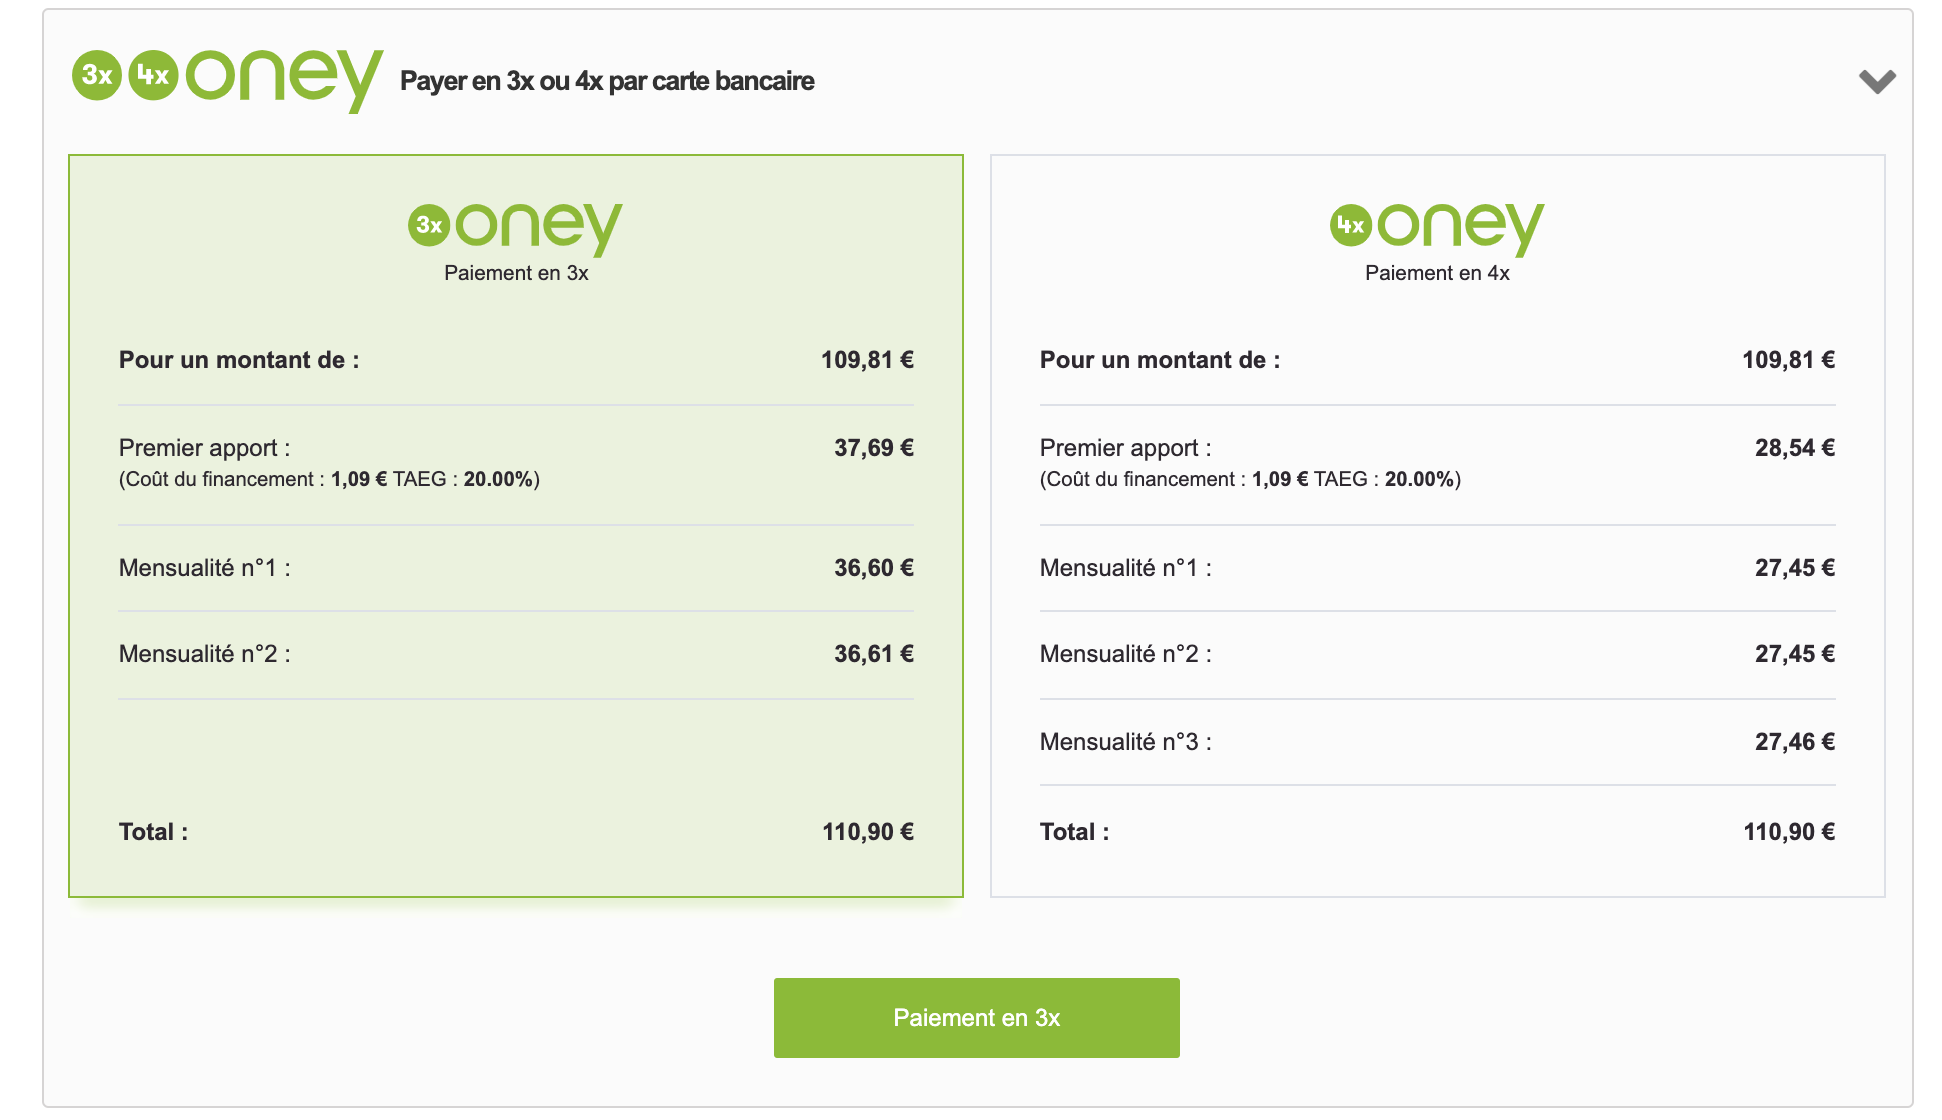The image size is (1942, 1120).
Task: Collapse the Oney payment section with chevron
Action: (x=1877, y=81)
